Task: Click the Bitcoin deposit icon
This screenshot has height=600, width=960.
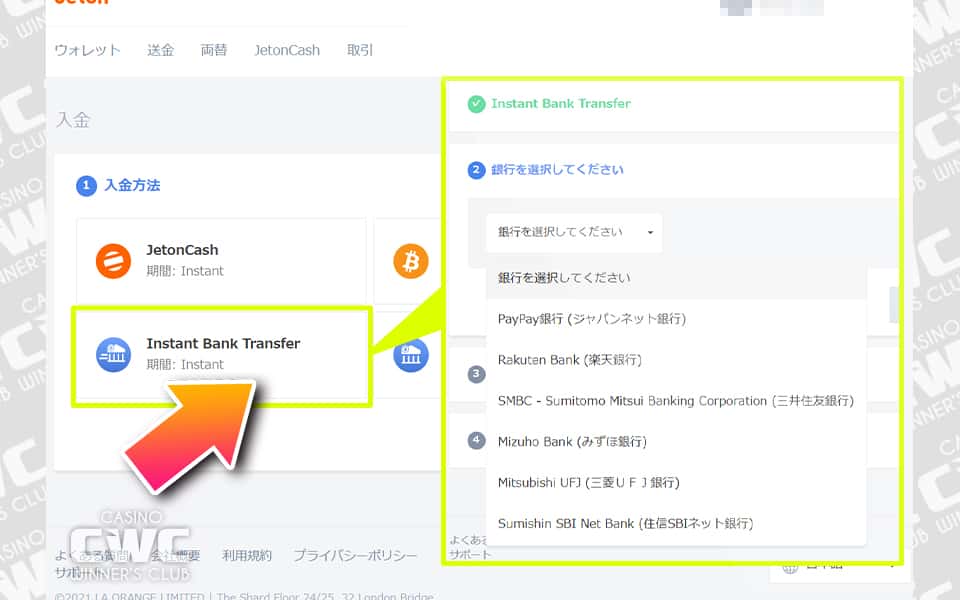Action: pos(411,261)
